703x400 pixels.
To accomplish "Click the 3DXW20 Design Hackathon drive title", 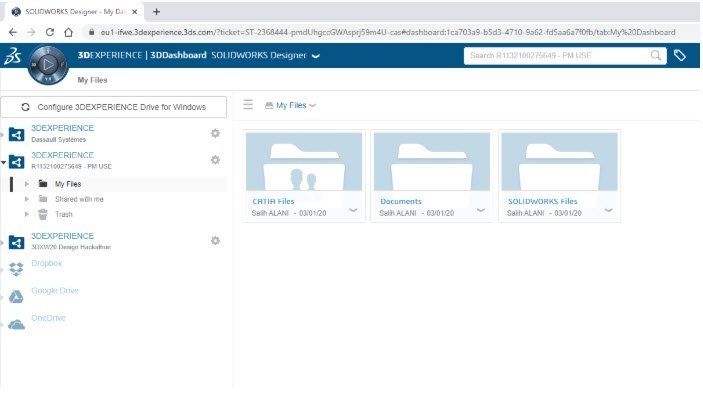I will coord(62,236).
